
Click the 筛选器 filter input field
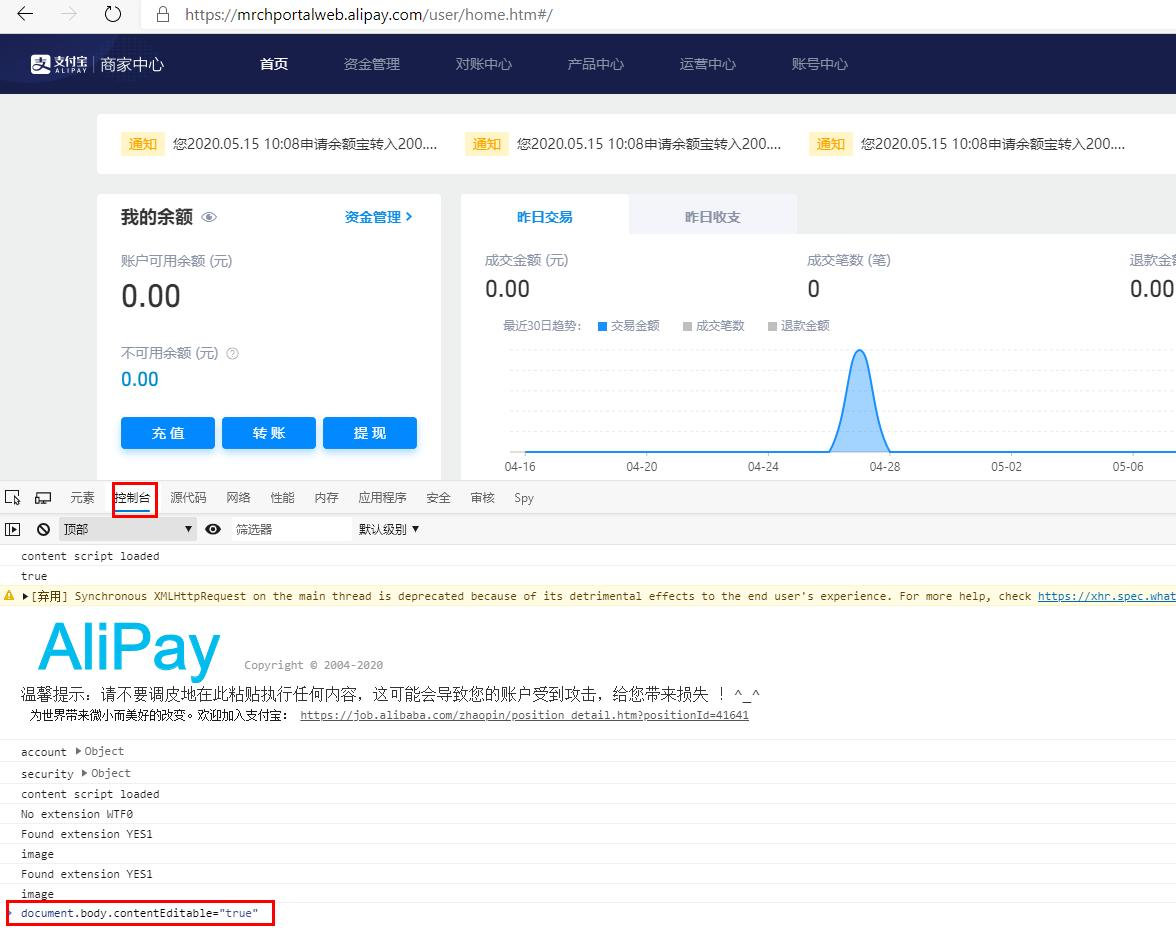pyautogui.click(x=291, y=530)
